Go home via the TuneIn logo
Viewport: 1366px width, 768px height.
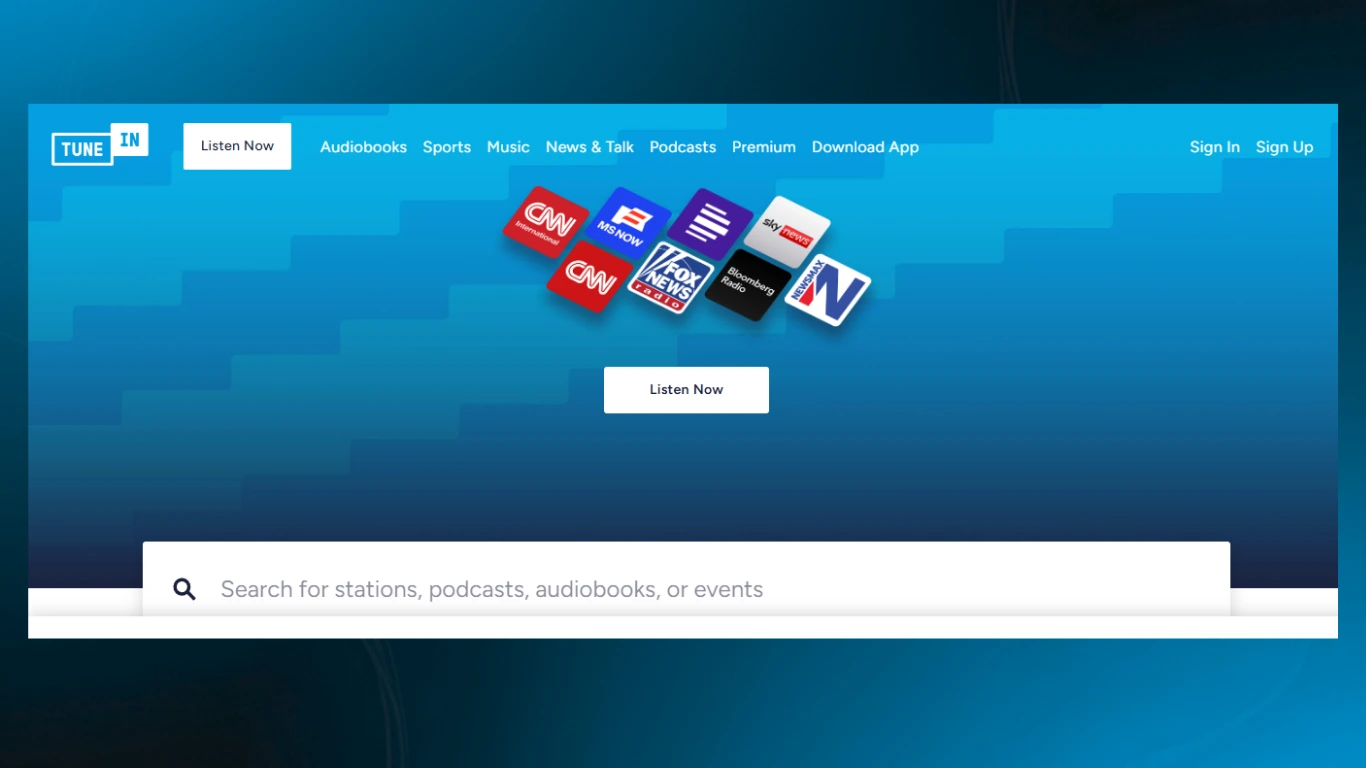100,146
